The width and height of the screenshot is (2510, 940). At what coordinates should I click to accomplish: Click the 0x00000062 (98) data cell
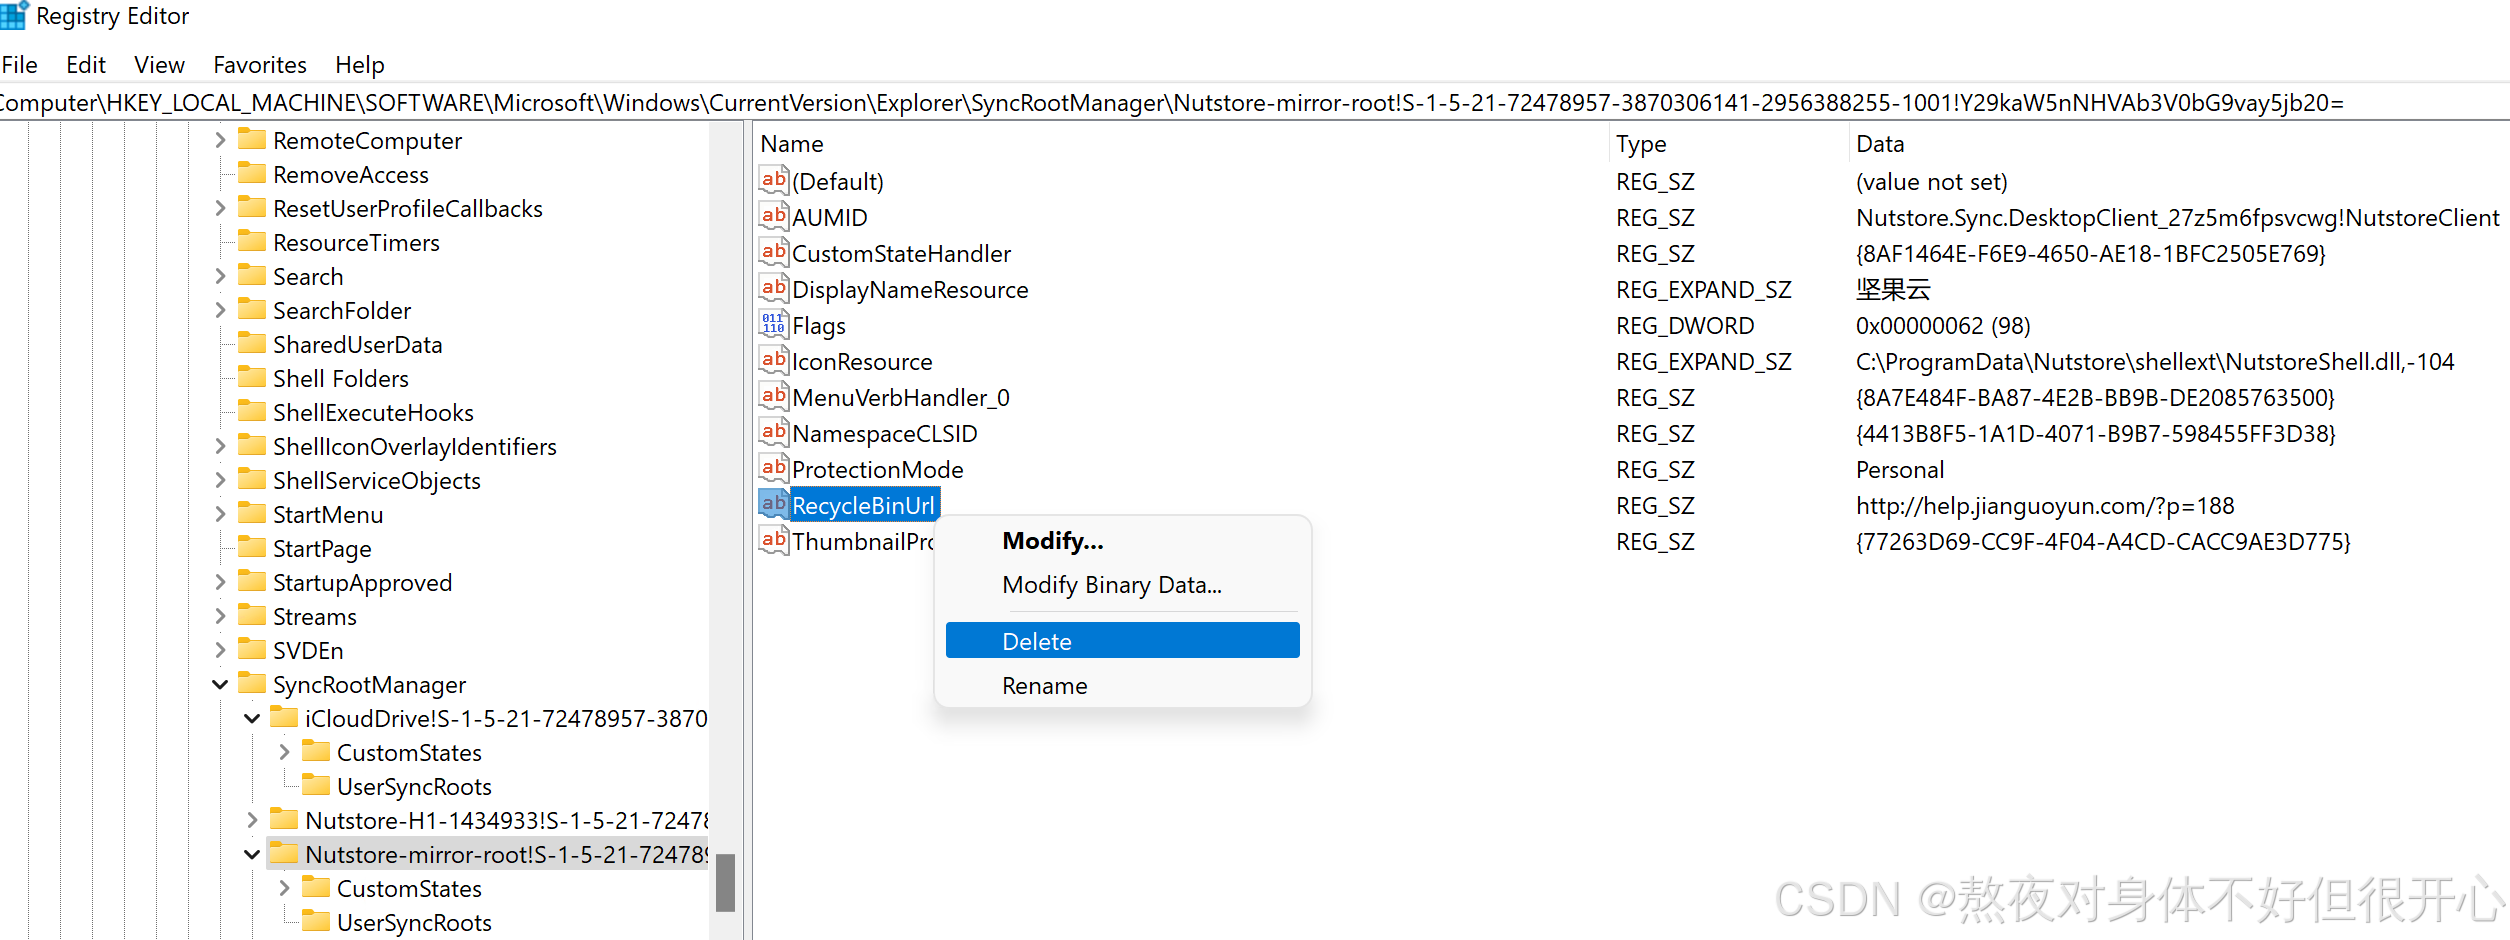point(1943,326)
